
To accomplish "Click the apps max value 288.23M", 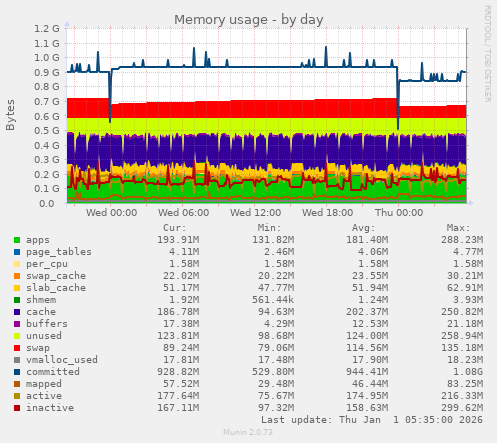I will [x=462, y=240].
